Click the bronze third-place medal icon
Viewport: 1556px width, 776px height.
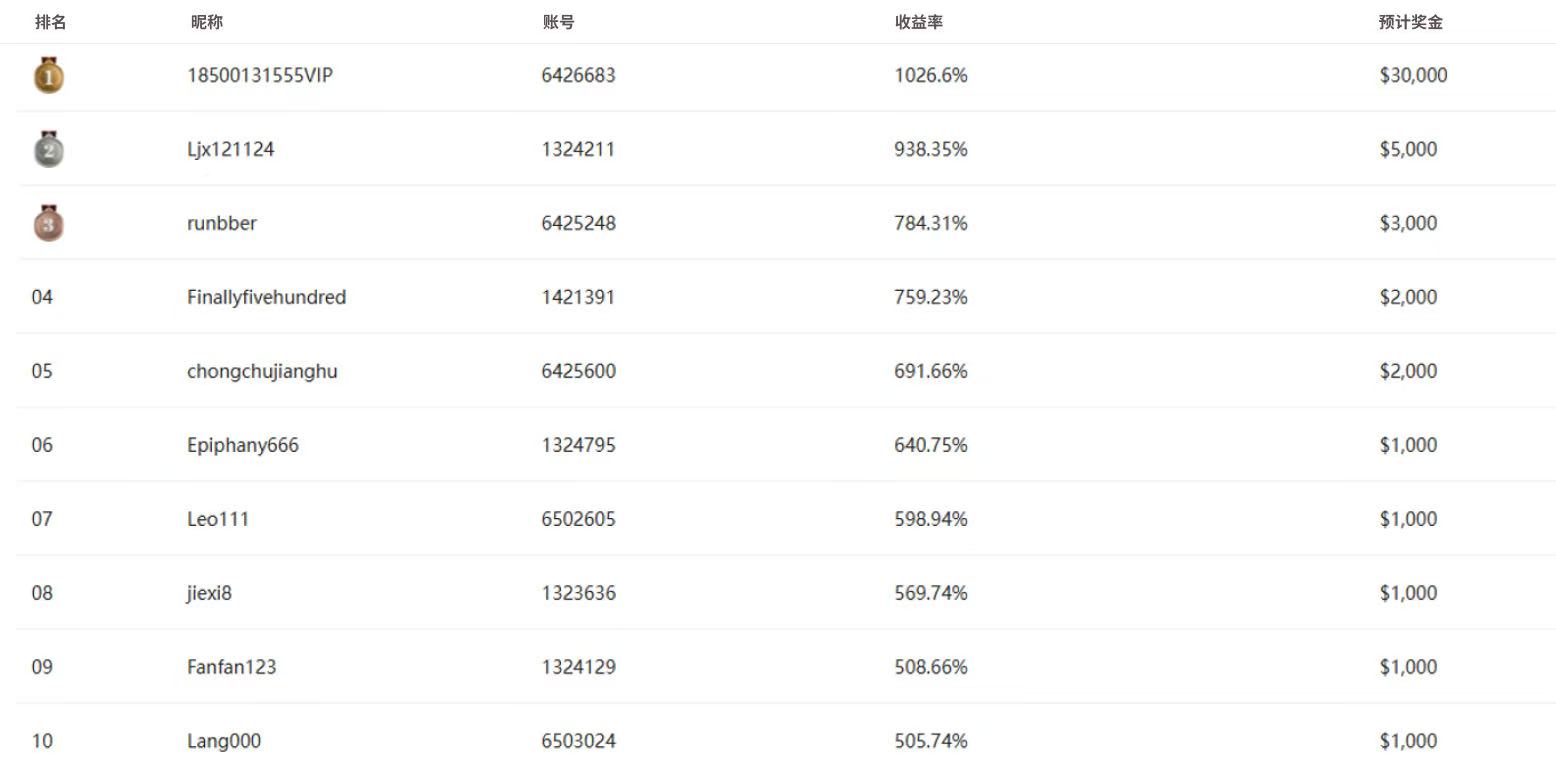point(48,223)
